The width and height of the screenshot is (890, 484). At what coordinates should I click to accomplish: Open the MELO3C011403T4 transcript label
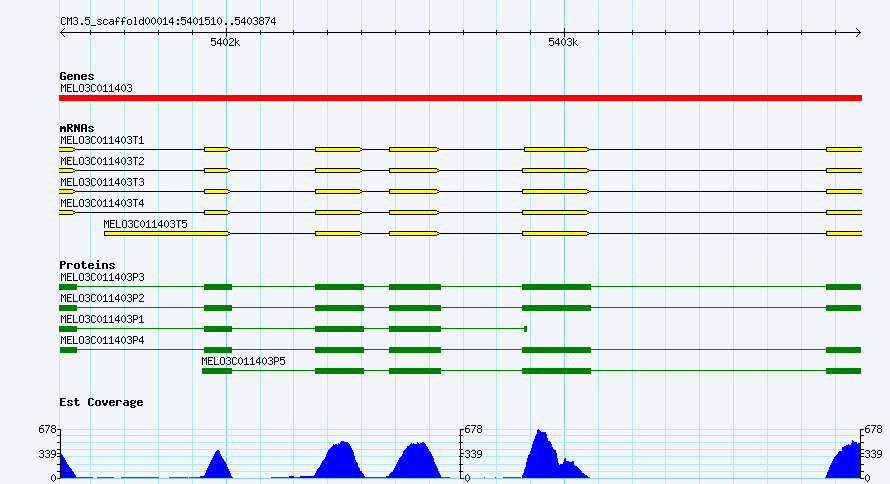[102, 204]
